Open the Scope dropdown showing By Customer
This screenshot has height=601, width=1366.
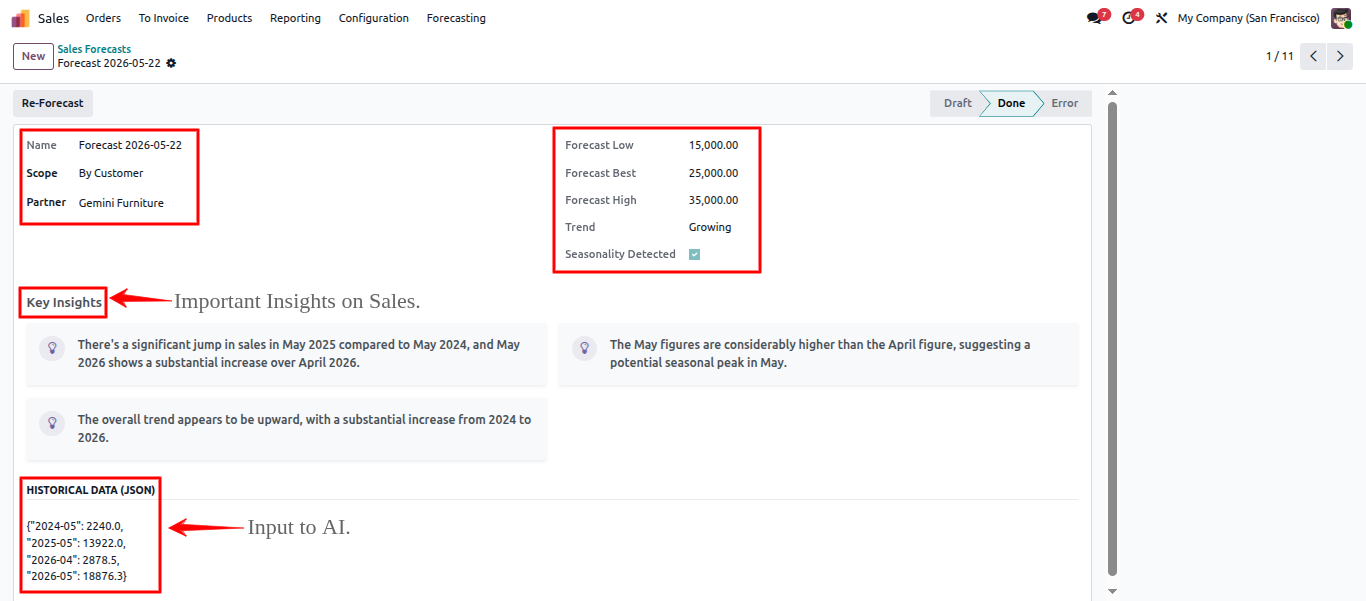(111, 173)
